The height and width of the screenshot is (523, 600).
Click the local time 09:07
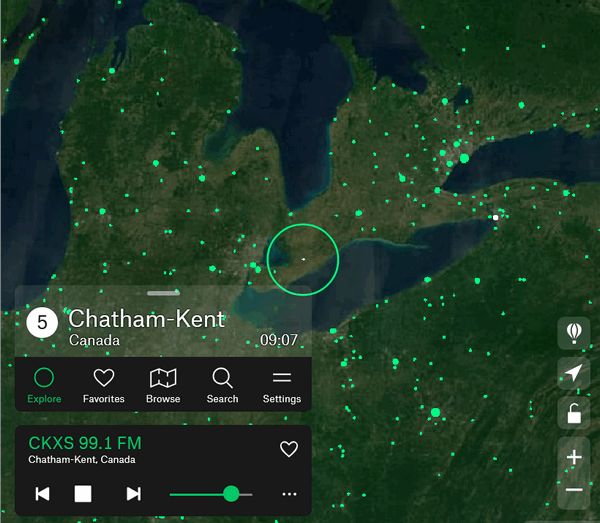point(279,340)
